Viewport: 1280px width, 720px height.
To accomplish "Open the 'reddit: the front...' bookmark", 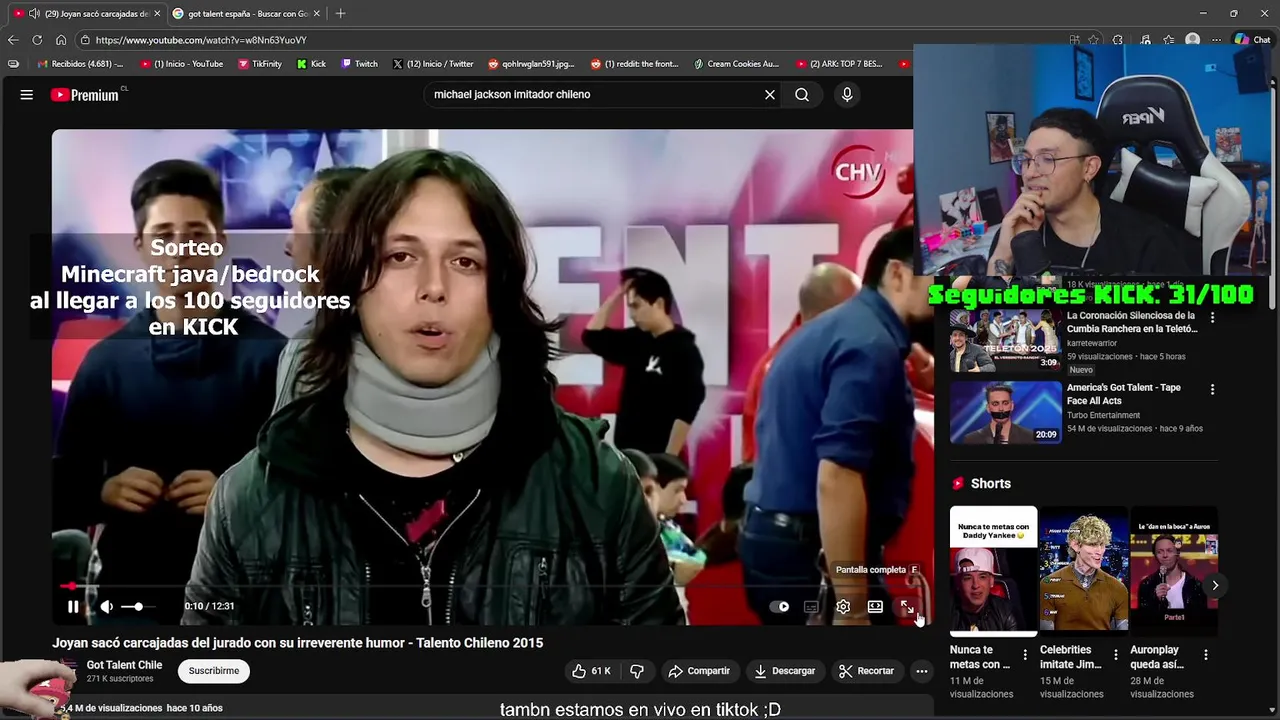I will 635,64.
